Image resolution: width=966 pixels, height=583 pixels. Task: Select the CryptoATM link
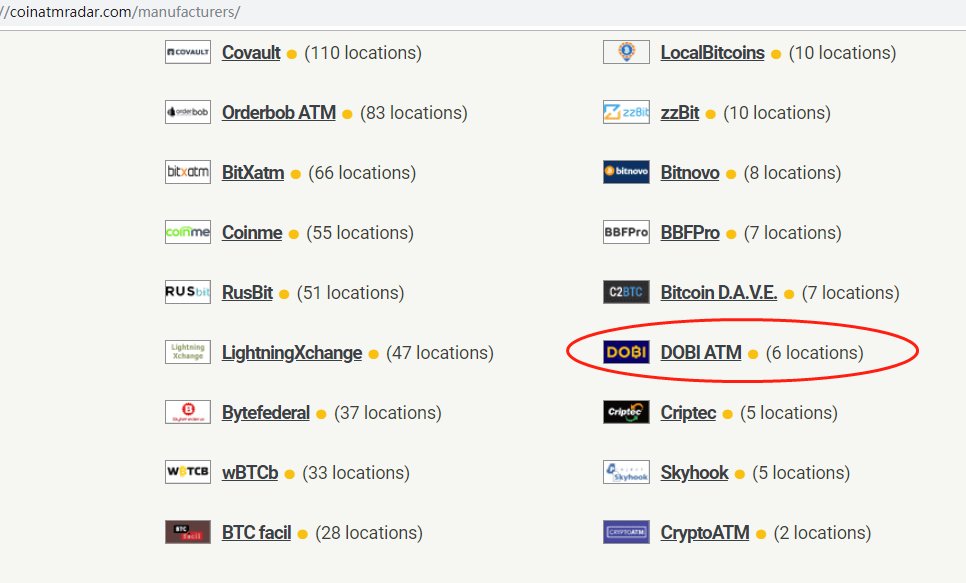click(x=705, y=532)
